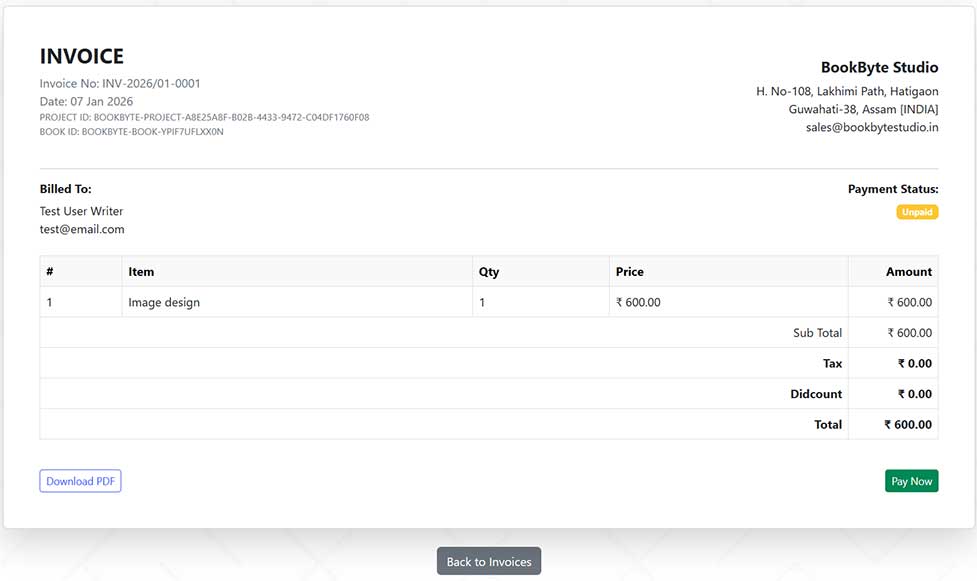The height and width of the screenshot is (581, 977).
Task: Click the Amount column header
Action: pyautogui.click(x=908, y=271)
